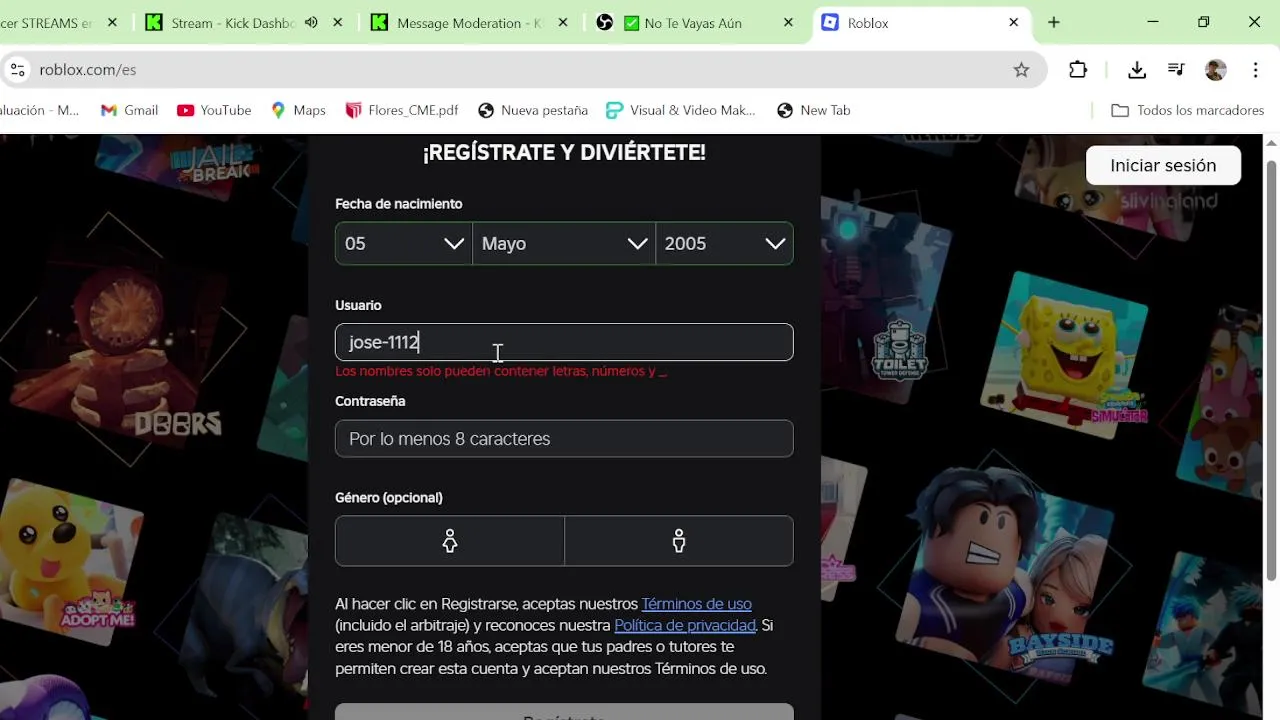This screenshot has width=1280, height=720.
Task: Open the Visual & Video Mak... bookmark
Action: (x=681, y=110)
